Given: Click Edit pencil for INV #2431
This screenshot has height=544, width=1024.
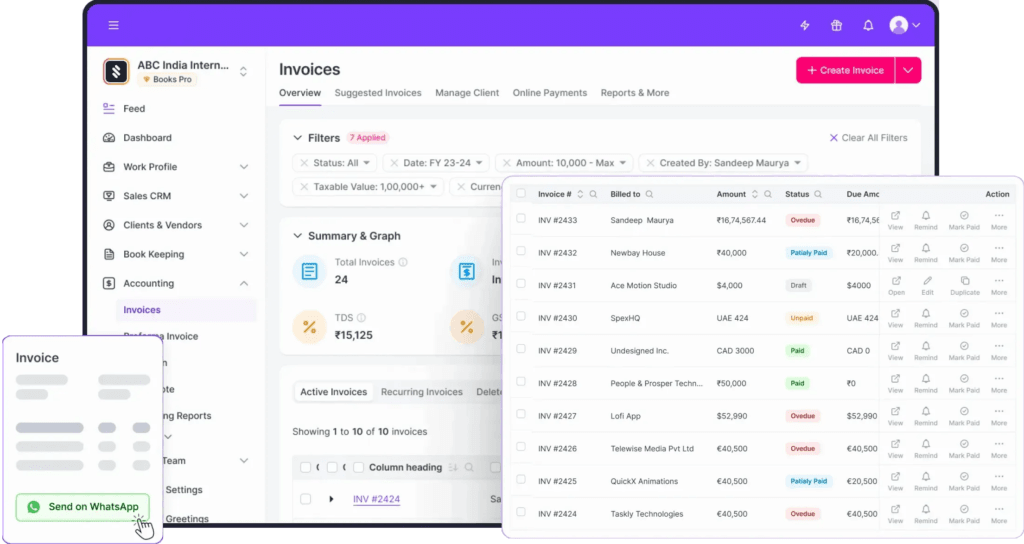Looking at the screenshot, I should [x=926, y=285].
